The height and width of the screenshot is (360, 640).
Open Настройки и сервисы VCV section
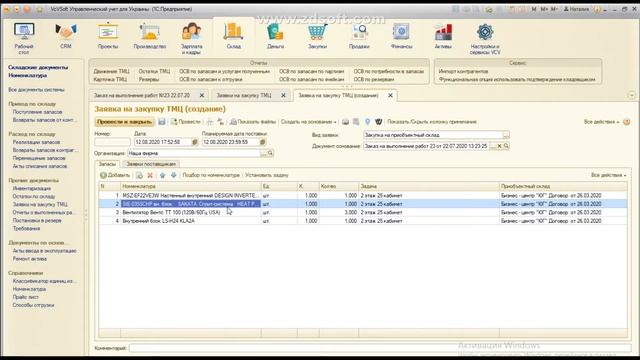[x=485, y=38]
